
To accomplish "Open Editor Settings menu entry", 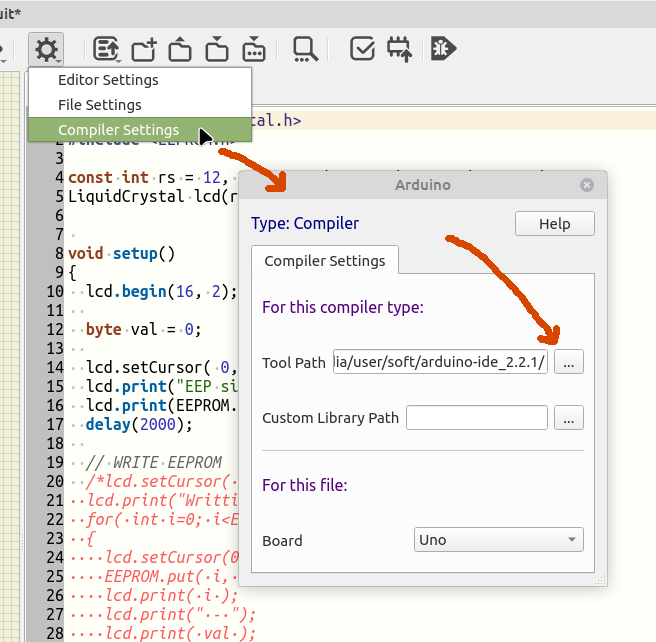I will pos(108,80).
